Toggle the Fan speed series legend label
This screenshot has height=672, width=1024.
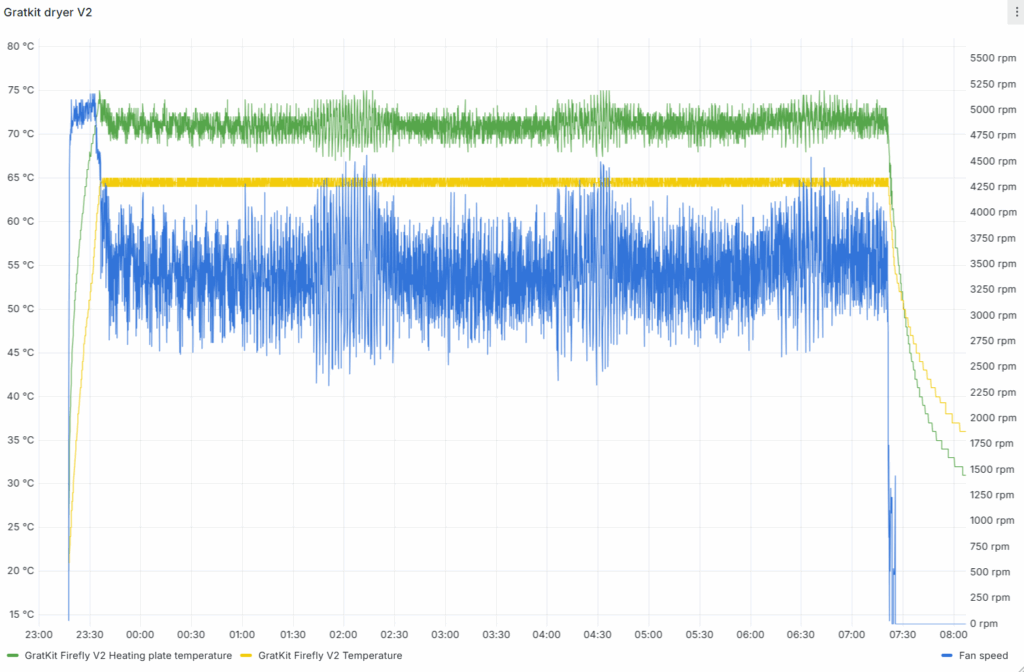982,656
